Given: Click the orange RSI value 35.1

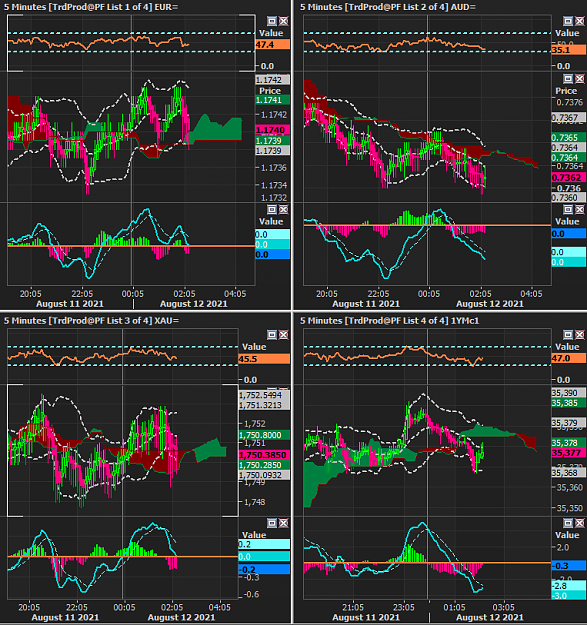Looking at the screenshot, I should pos(569,50).
